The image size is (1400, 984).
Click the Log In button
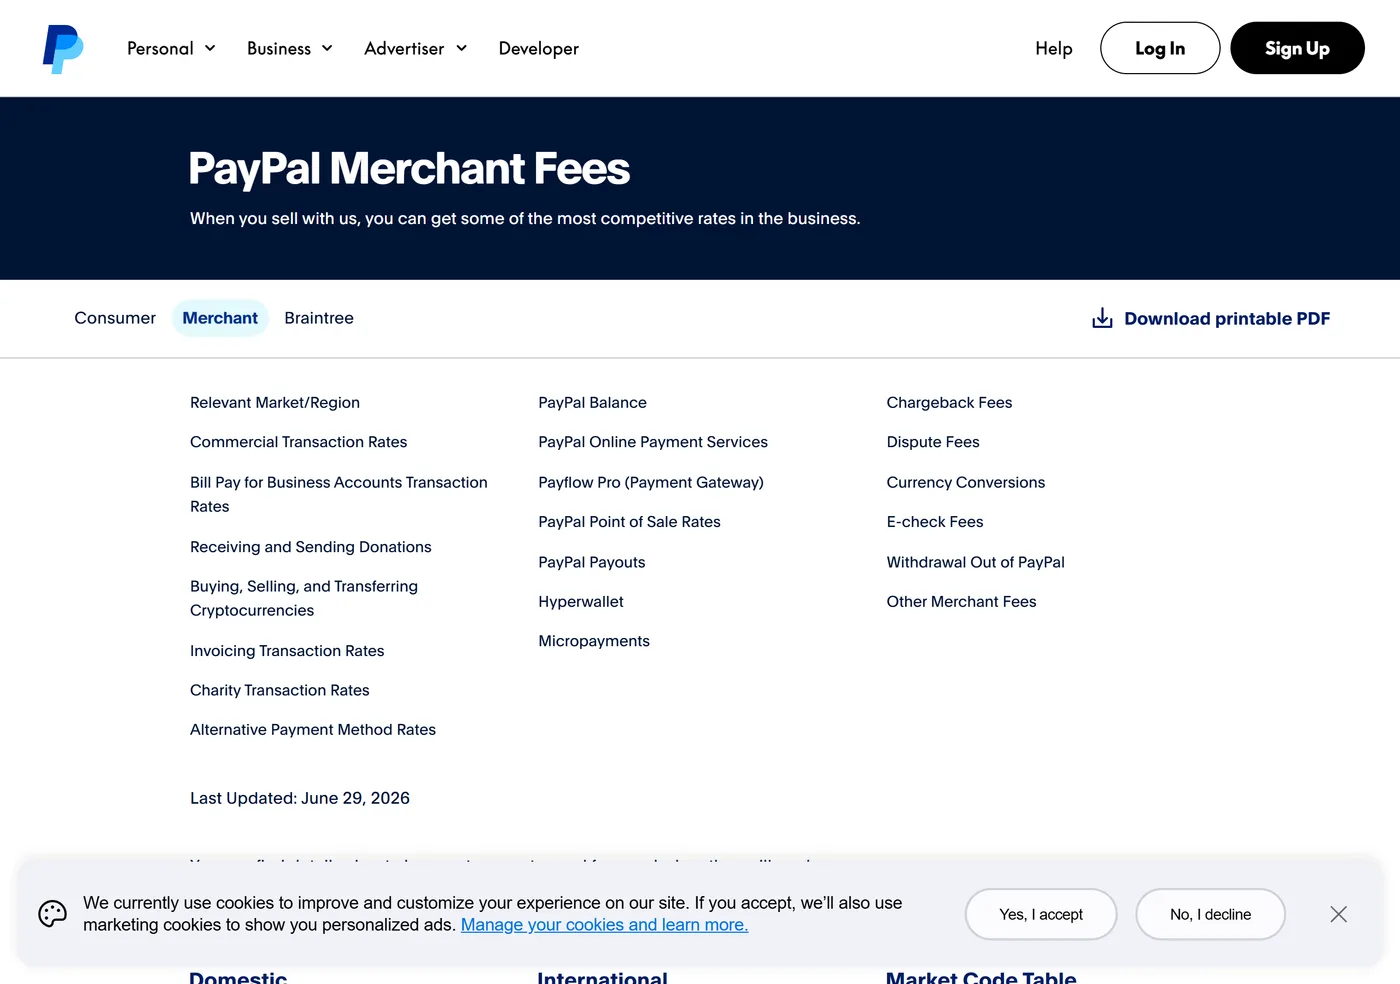click(x=1160, y=48)
